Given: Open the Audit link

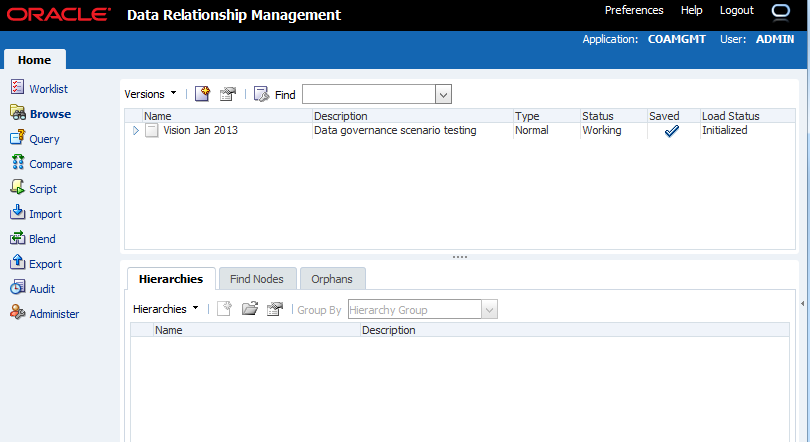Looking at the screenshot, I should click(42, 289).
